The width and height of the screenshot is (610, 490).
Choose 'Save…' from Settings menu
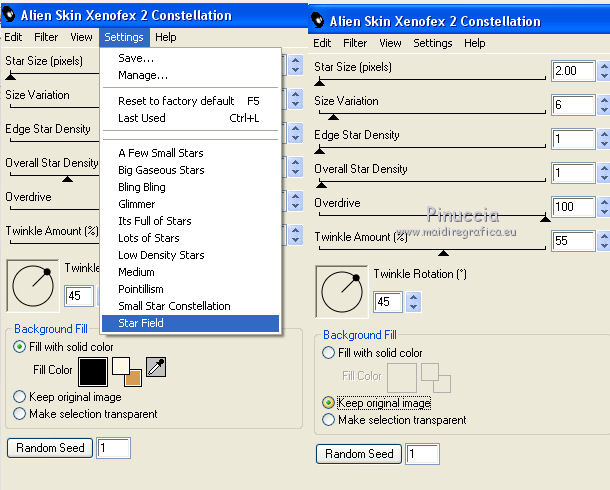(x=191, y=58)
